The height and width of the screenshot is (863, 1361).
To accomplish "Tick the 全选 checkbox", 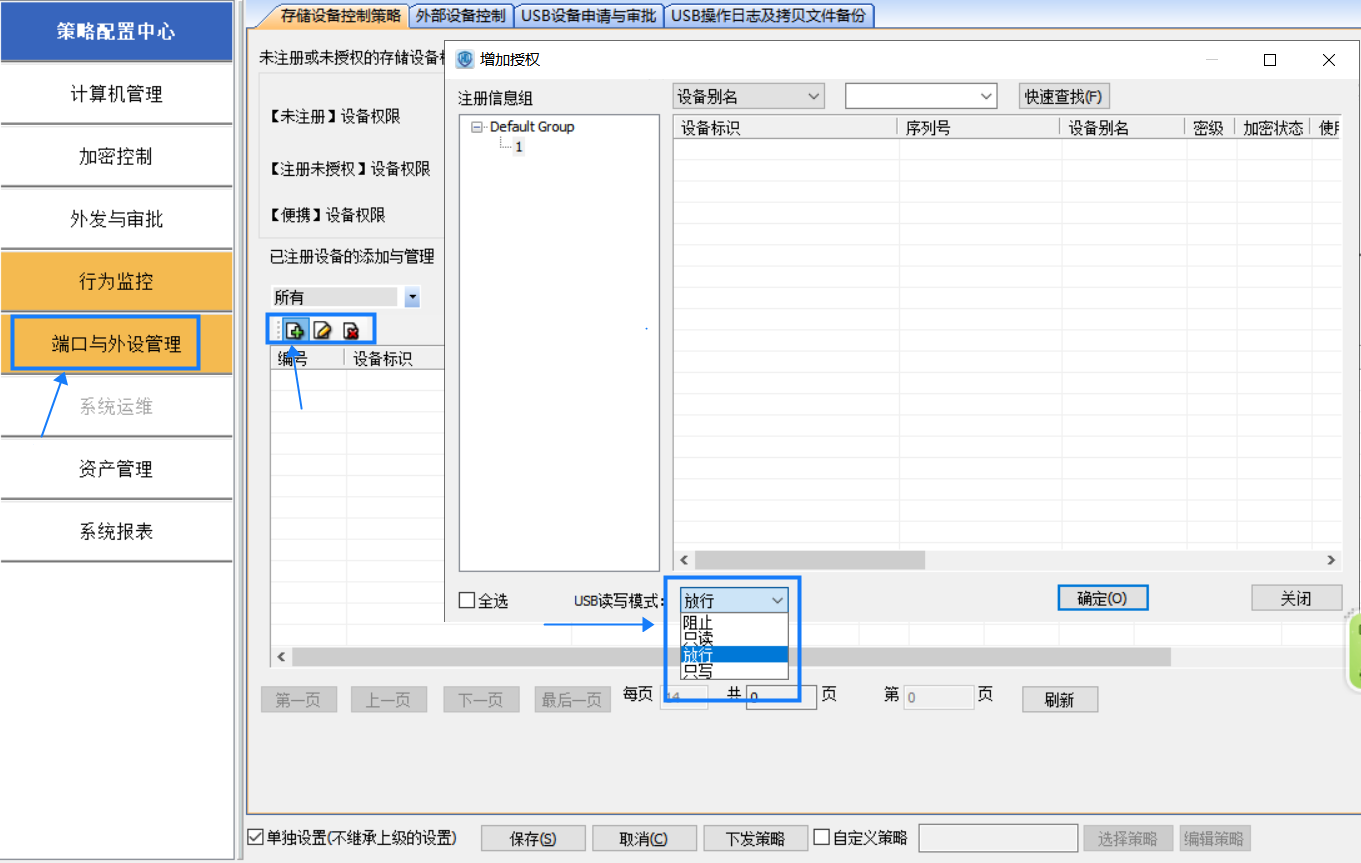I will pyautogui.click(x=466, y=600).
